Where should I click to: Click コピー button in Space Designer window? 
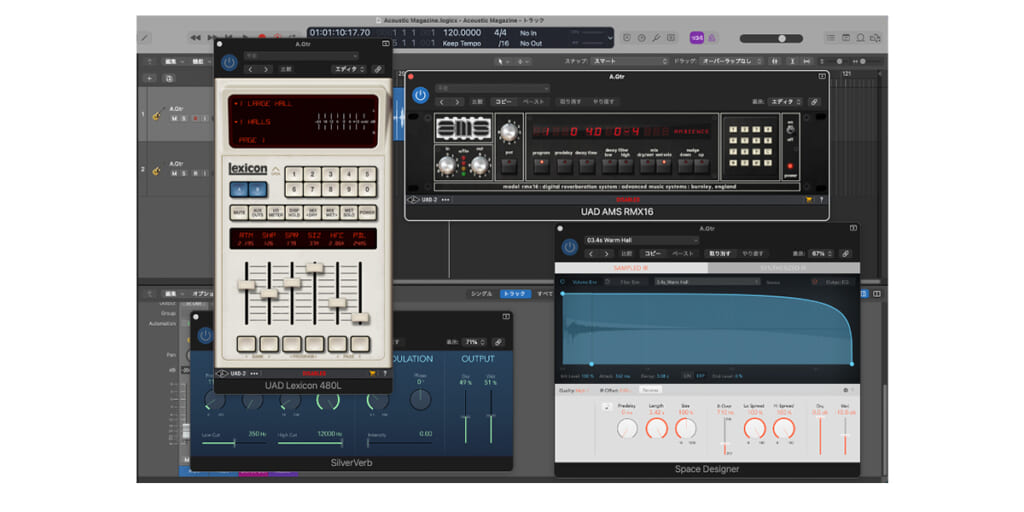(653, 253)
